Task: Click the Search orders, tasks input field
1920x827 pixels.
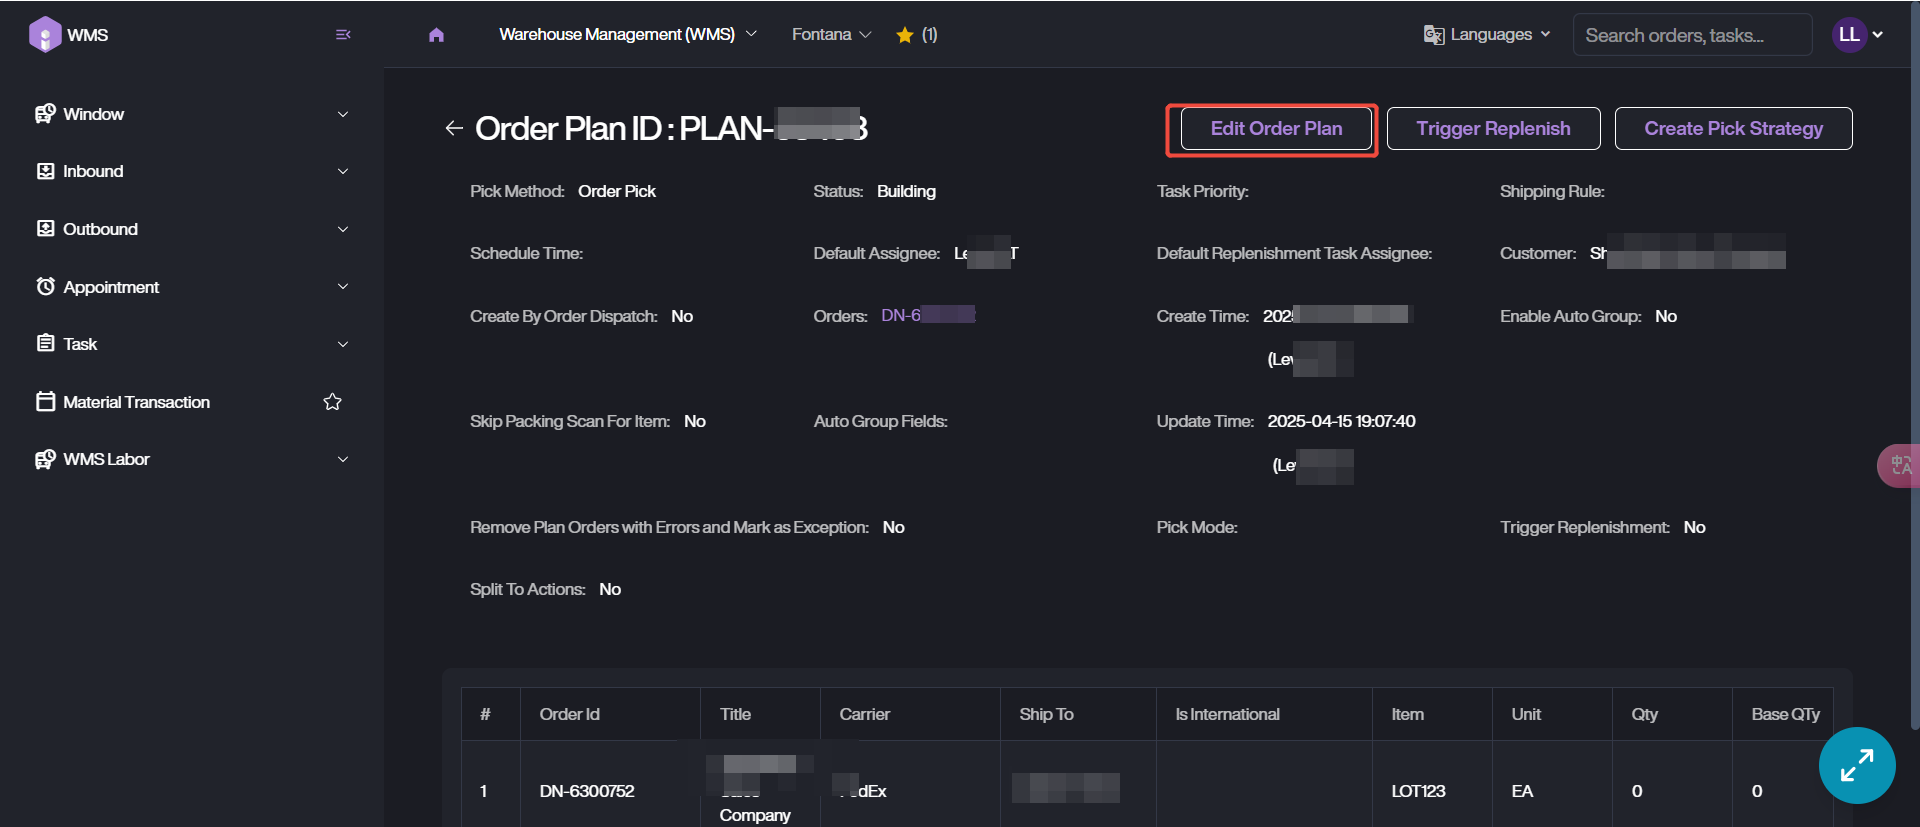Action: pyautogui.click(x=1691, y=35)
